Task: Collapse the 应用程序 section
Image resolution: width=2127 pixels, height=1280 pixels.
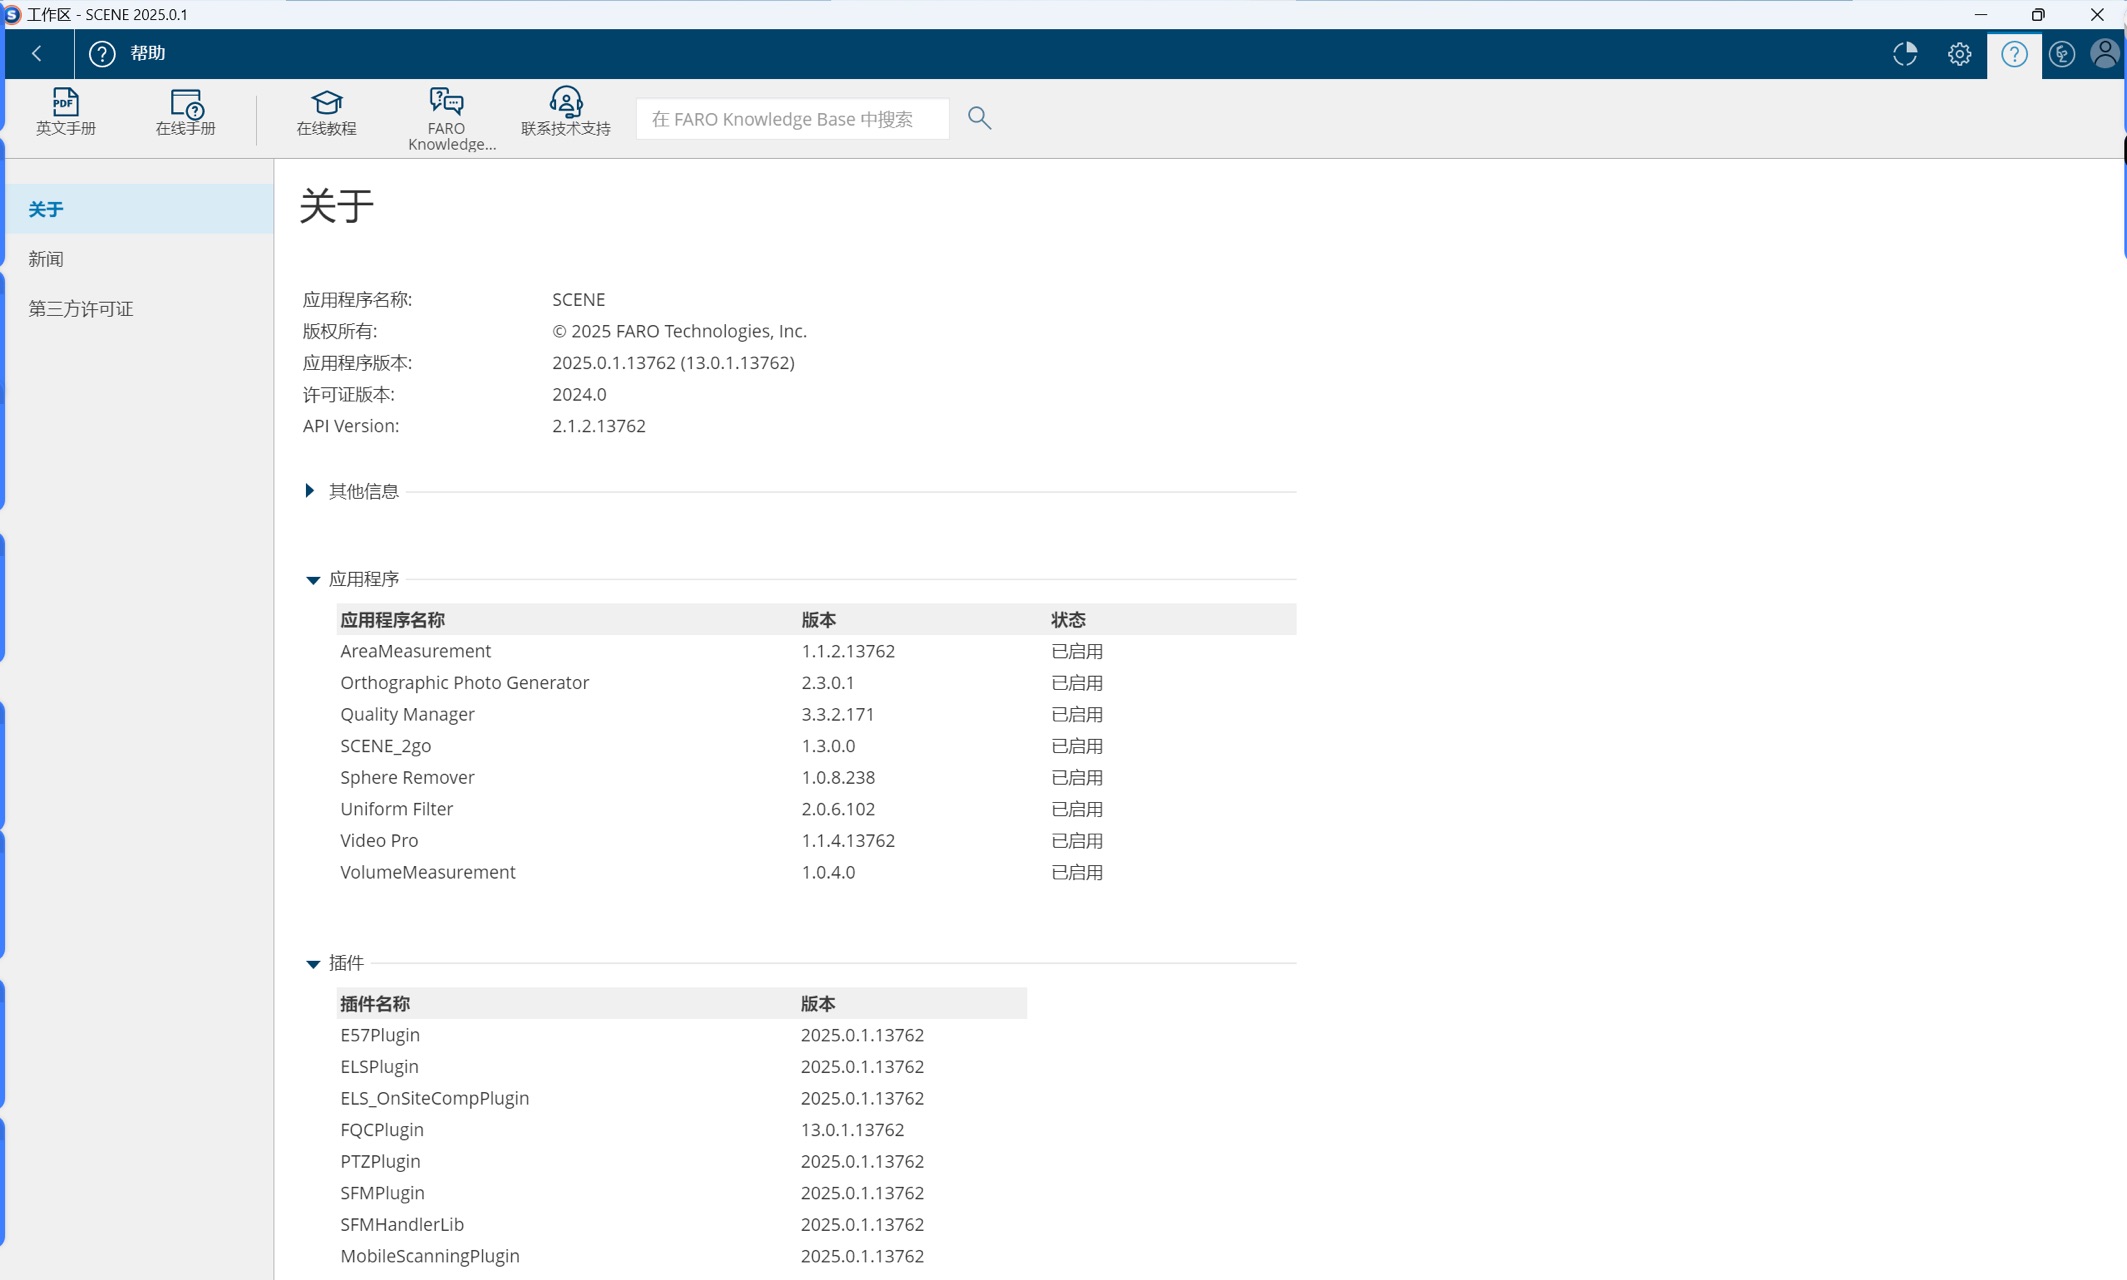Action: (x=313, y=580)
